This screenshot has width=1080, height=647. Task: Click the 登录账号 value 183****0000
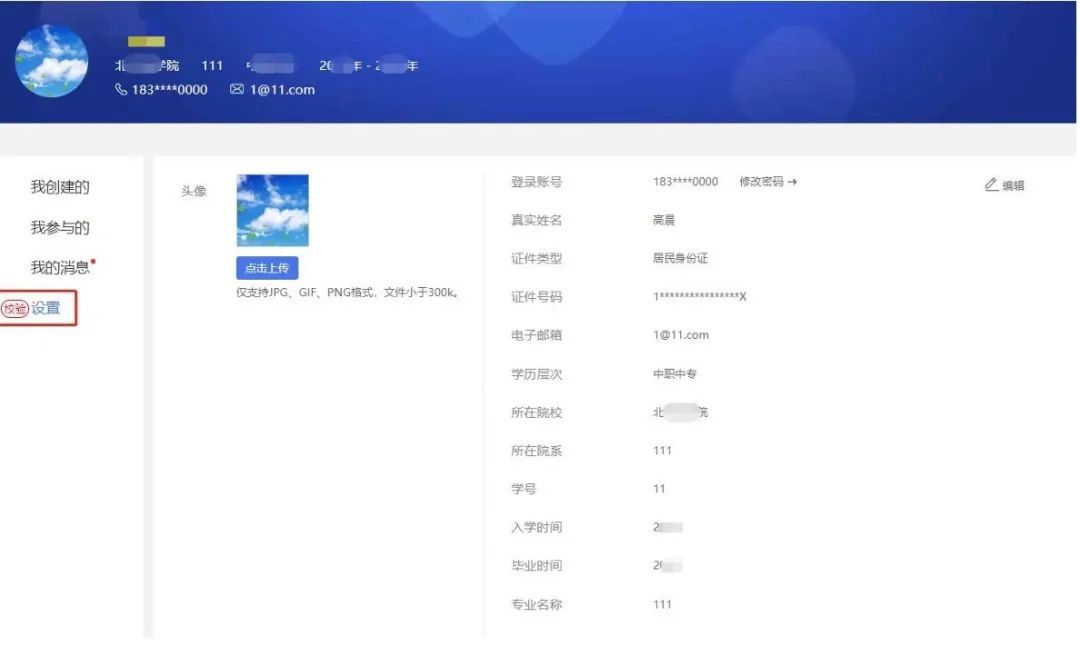pyautogui.click(x=685, y=182)
